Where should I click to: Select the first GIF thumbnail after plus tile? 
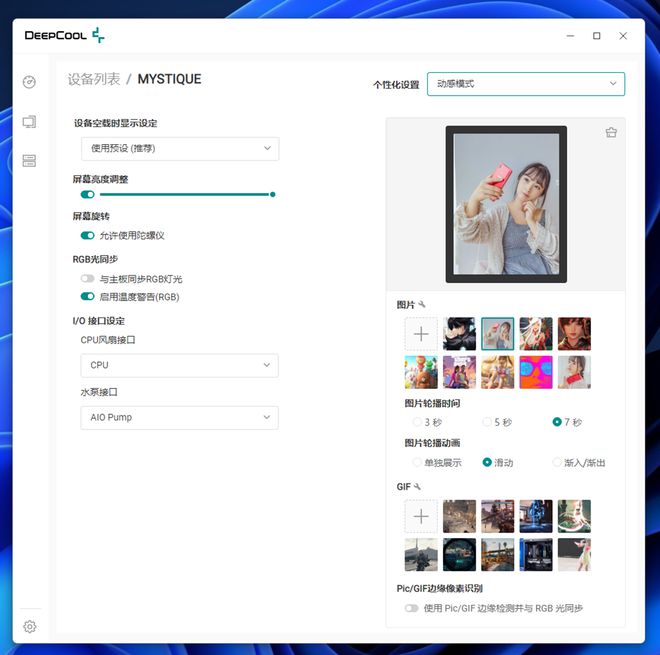point(459,516)
